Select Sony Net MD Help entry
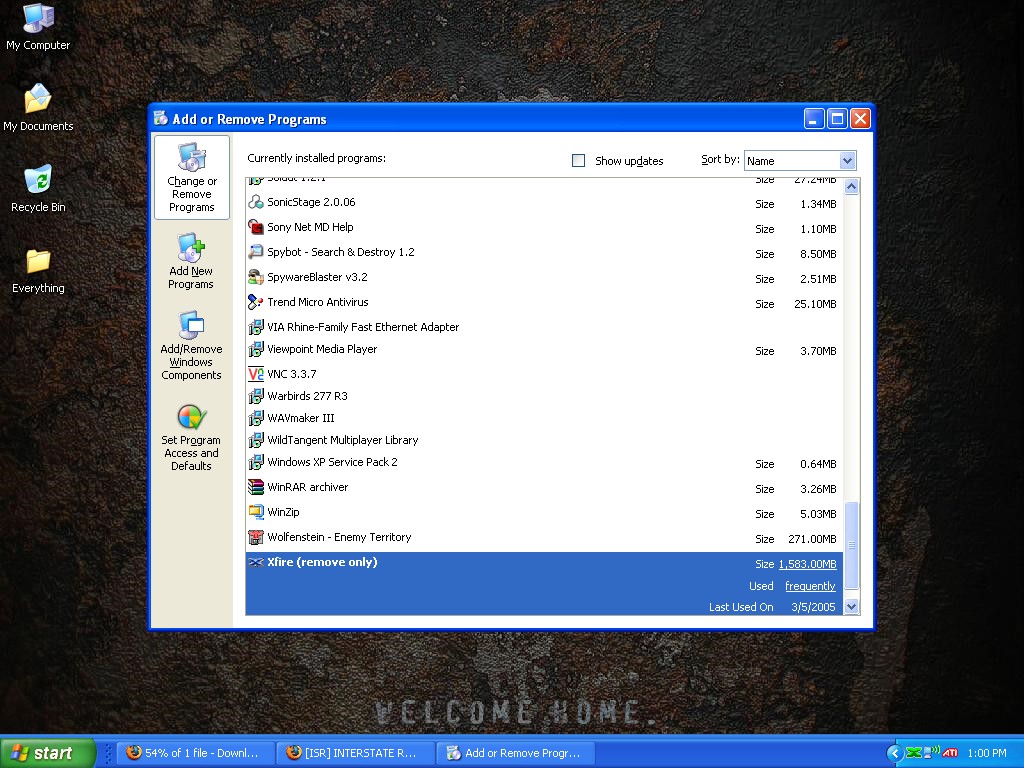1024x768 pixels. pos(543,229)
